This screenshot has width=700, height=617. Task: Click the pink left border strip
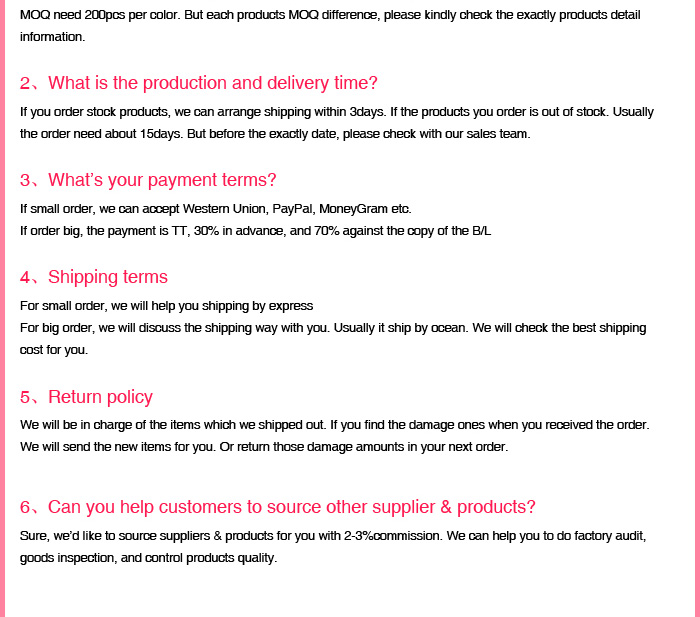(2, 308)
